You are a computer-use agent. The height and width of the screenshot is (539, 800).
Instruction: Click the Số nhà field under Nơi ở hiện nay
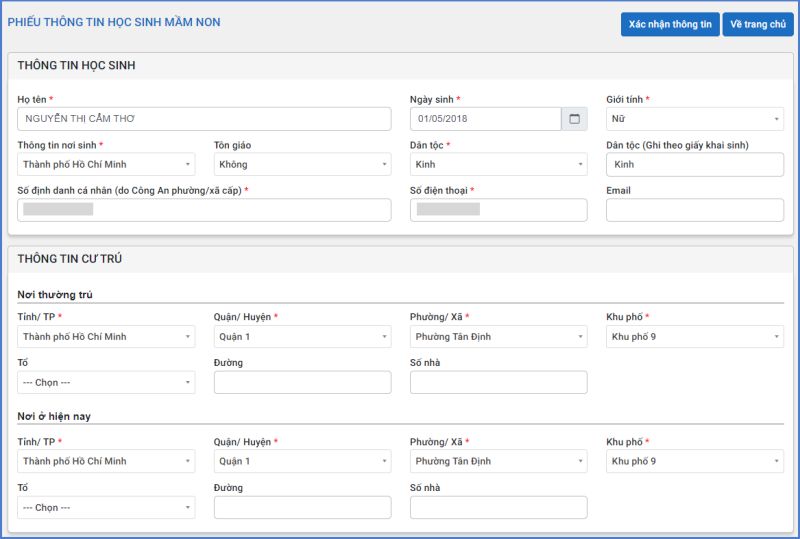click(x=498, y=508)
